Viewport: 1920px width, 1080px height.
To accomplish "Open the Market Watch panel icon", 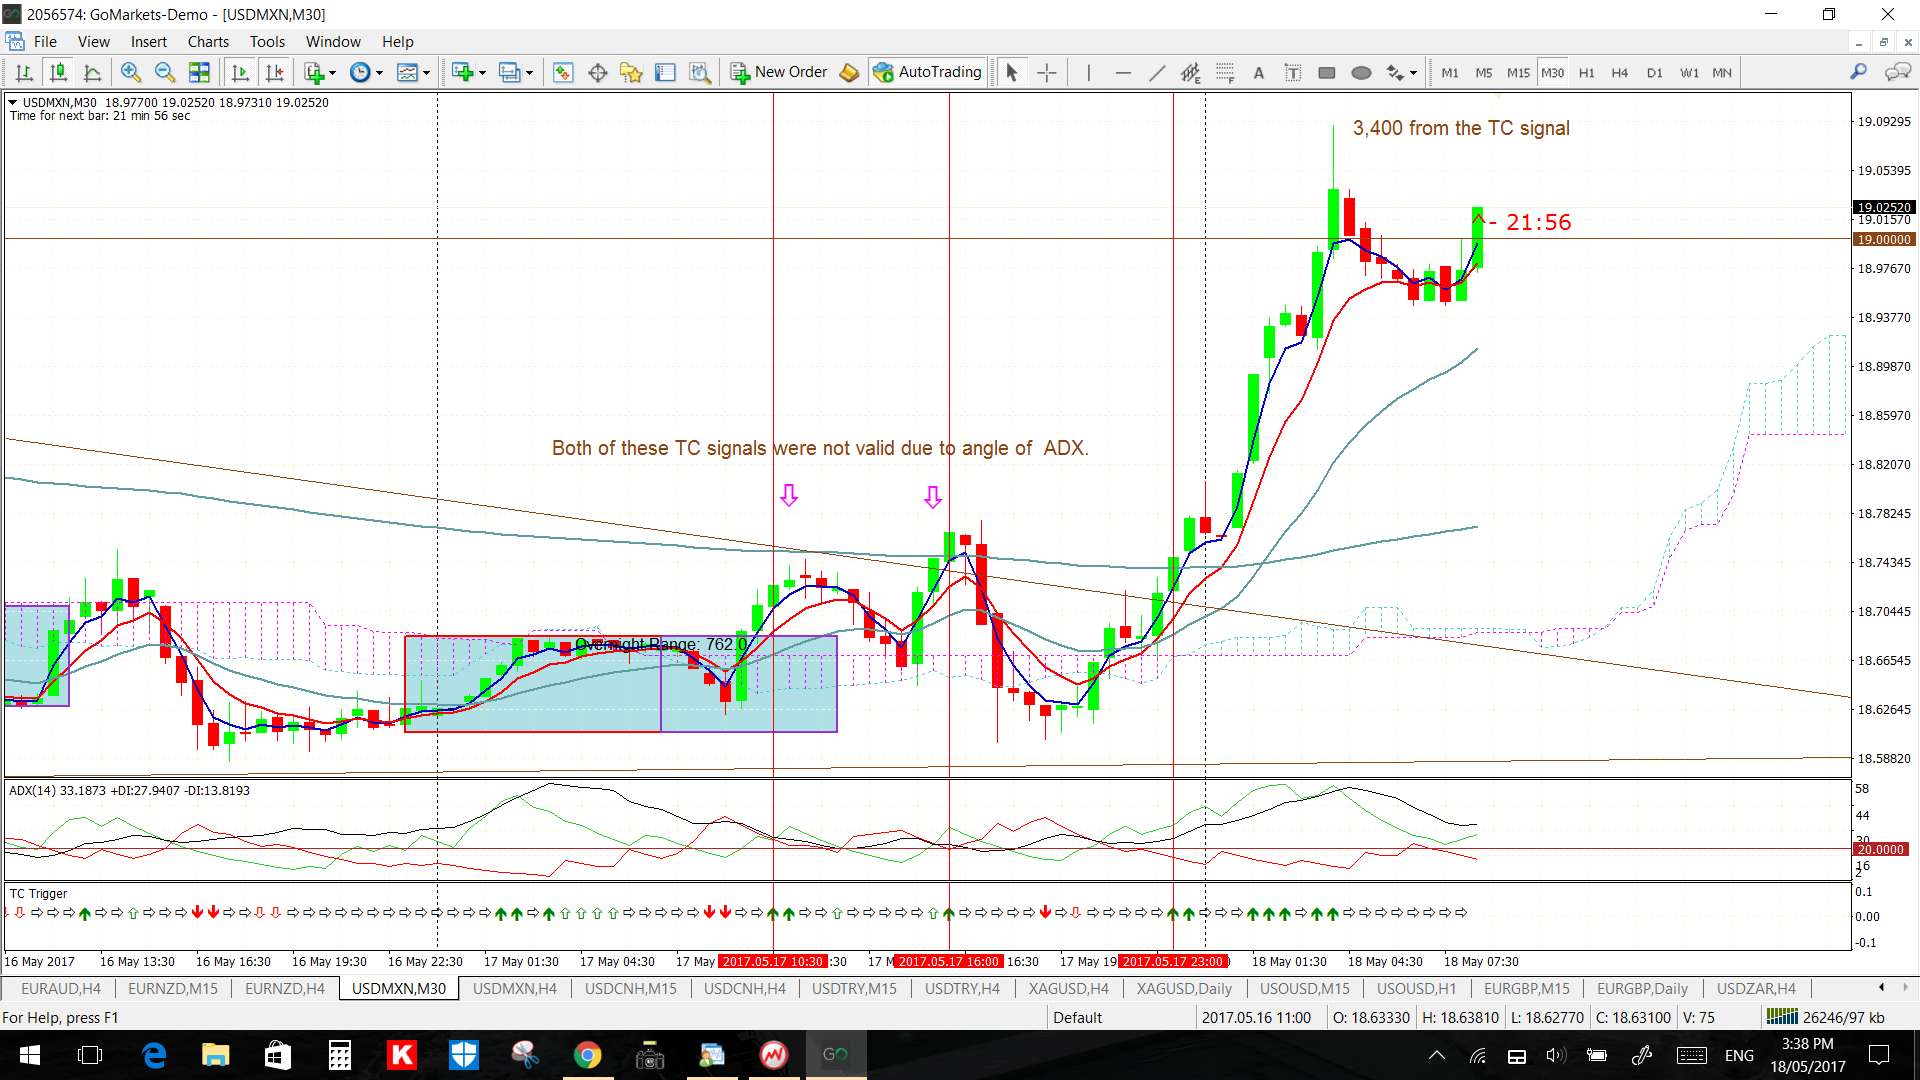I will [563, 72].
